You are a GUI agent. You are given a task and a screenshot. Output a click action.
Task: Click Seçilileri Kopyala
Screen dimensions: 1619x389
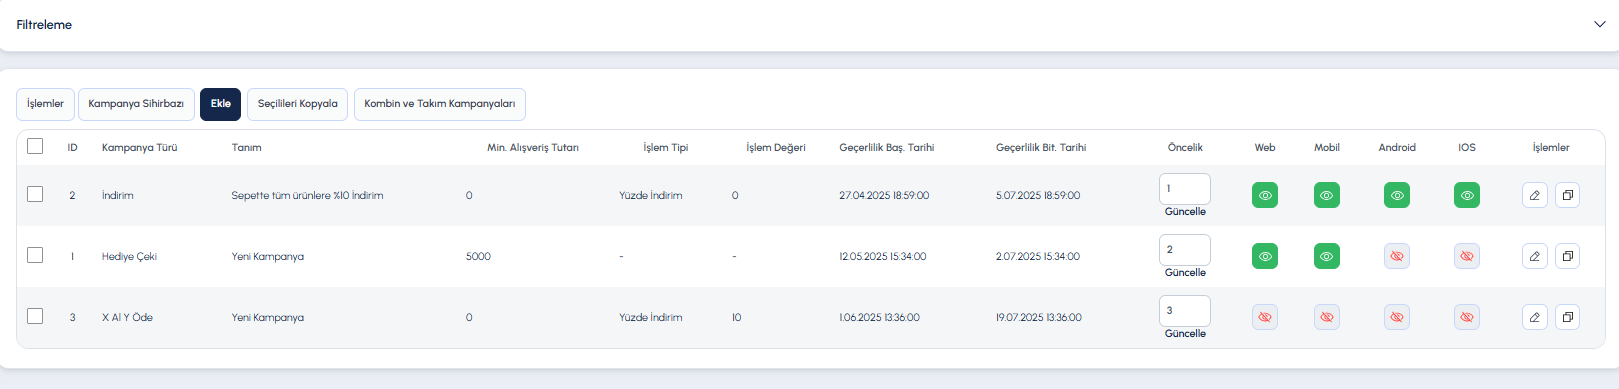pyautogui.click(x=297, y=104)
